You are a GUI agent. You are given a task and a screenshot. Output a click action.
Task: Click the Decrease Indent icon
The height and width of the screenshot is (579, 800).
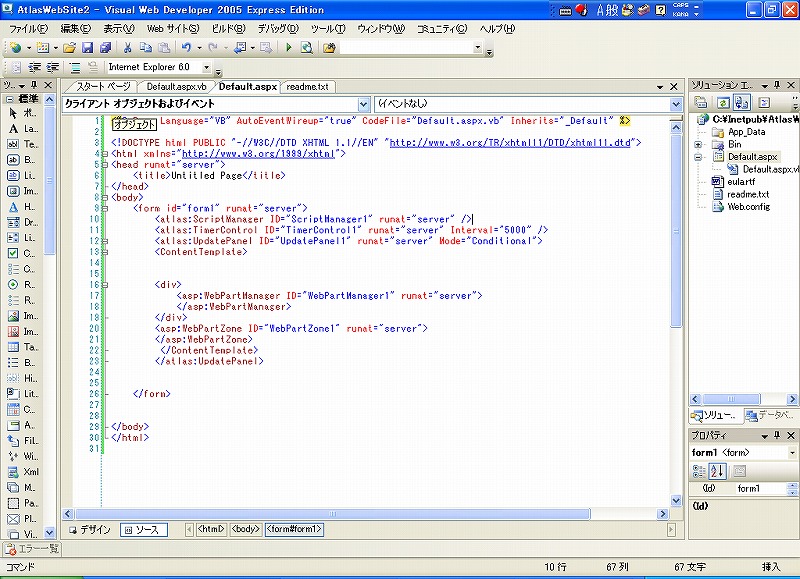[34, 67]
